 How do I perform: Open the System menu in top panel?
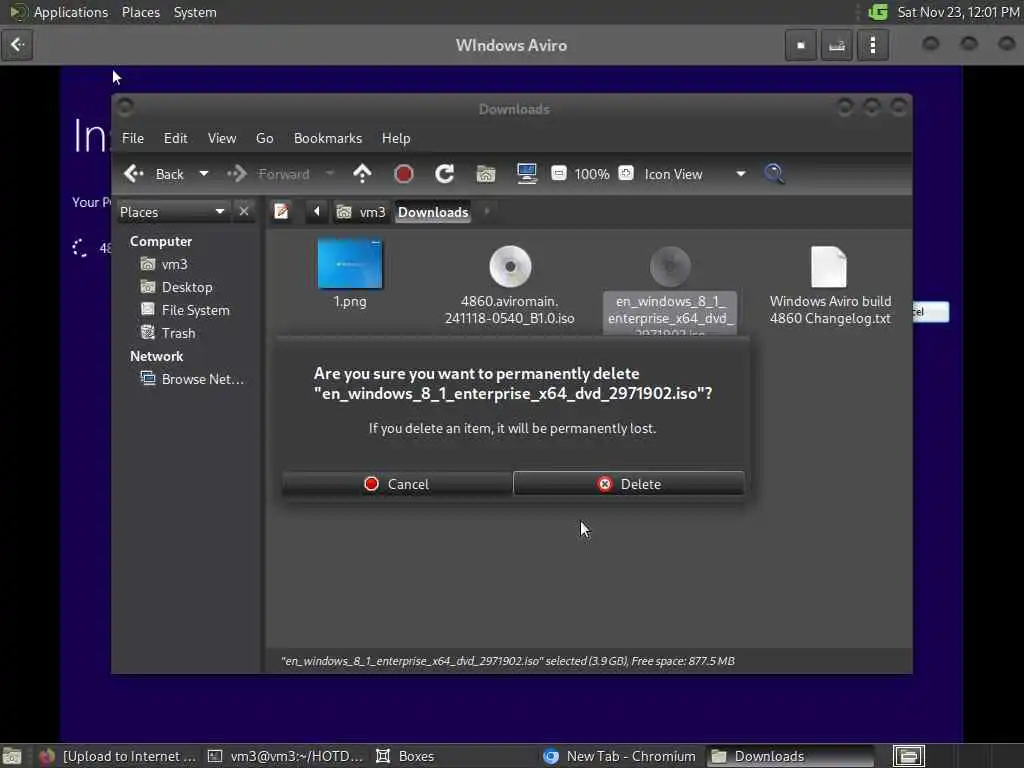coord(195,12)
